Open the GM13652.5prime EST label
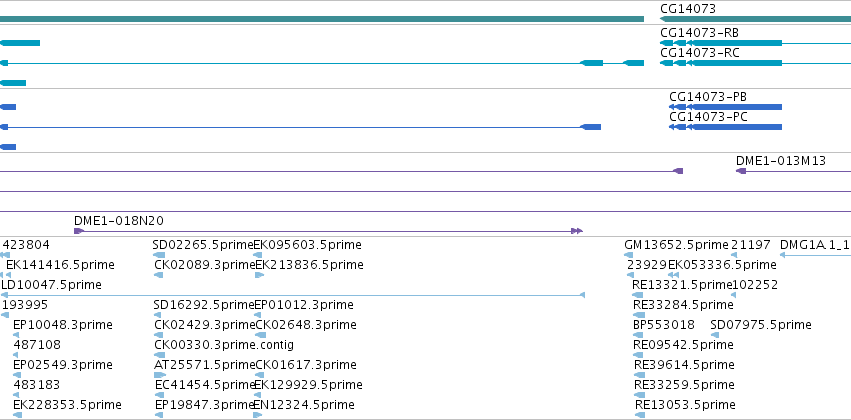 coord(676,245)
